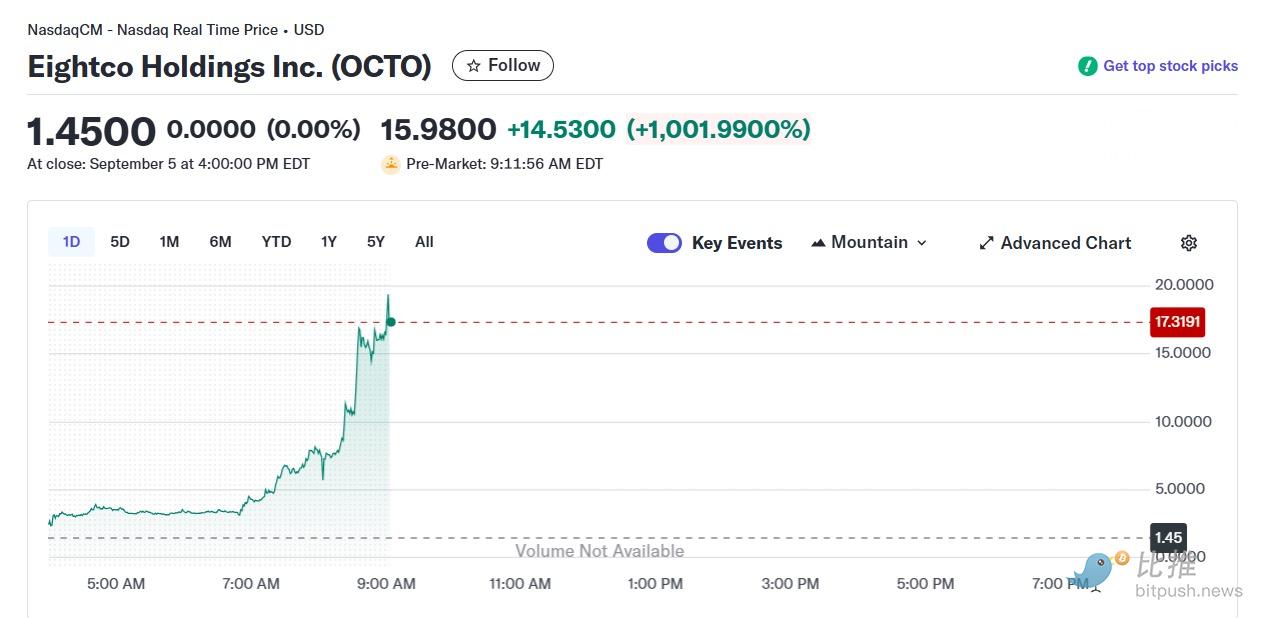
Task: Toggle the Key Events switch
Action: [664, 243]
